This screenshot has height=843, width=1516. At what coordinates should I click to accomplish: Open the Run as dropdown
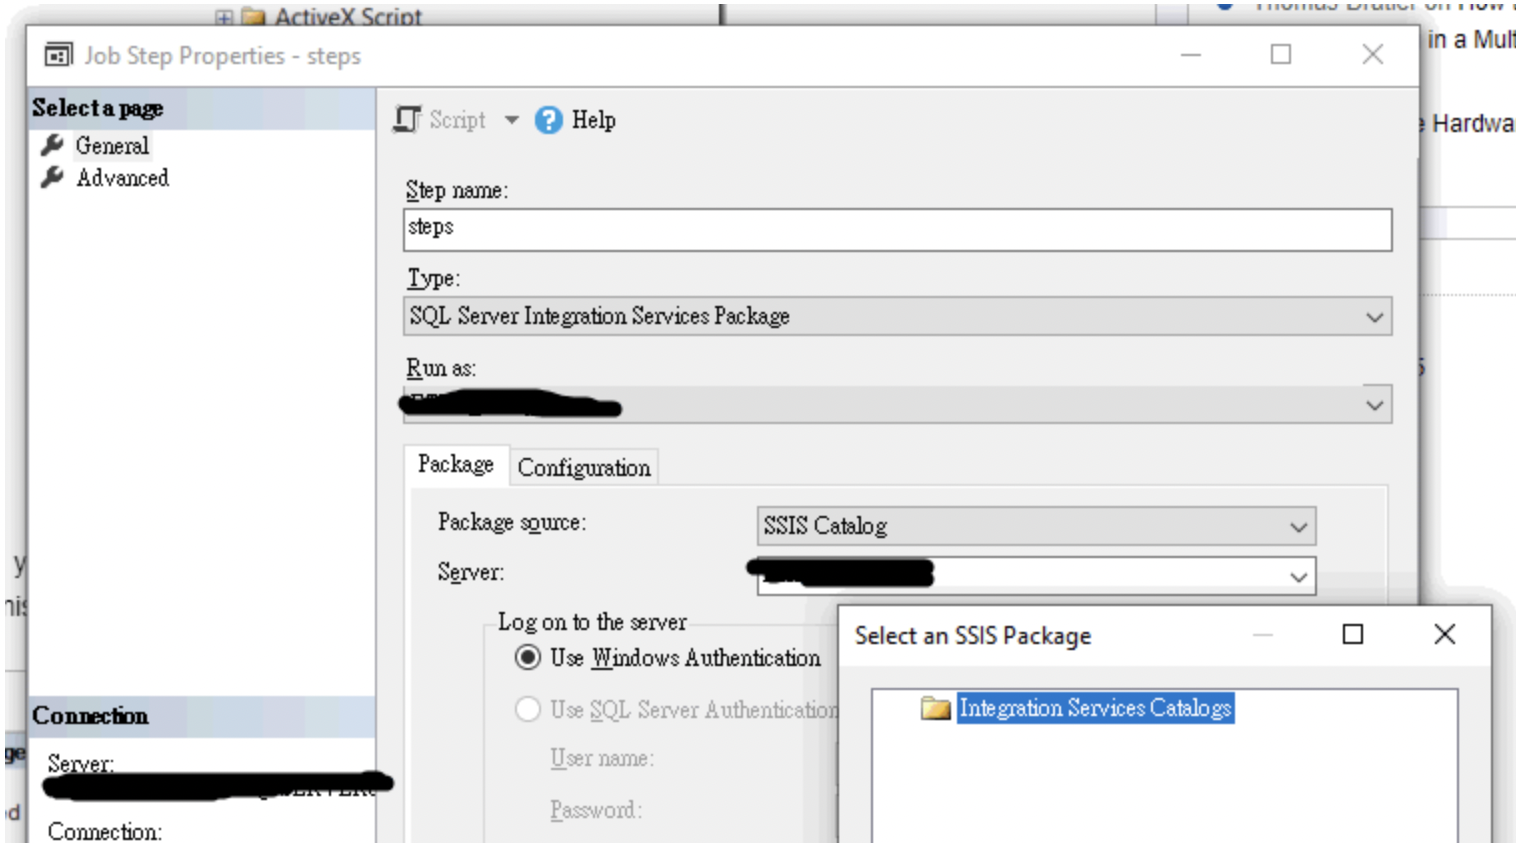898,404
